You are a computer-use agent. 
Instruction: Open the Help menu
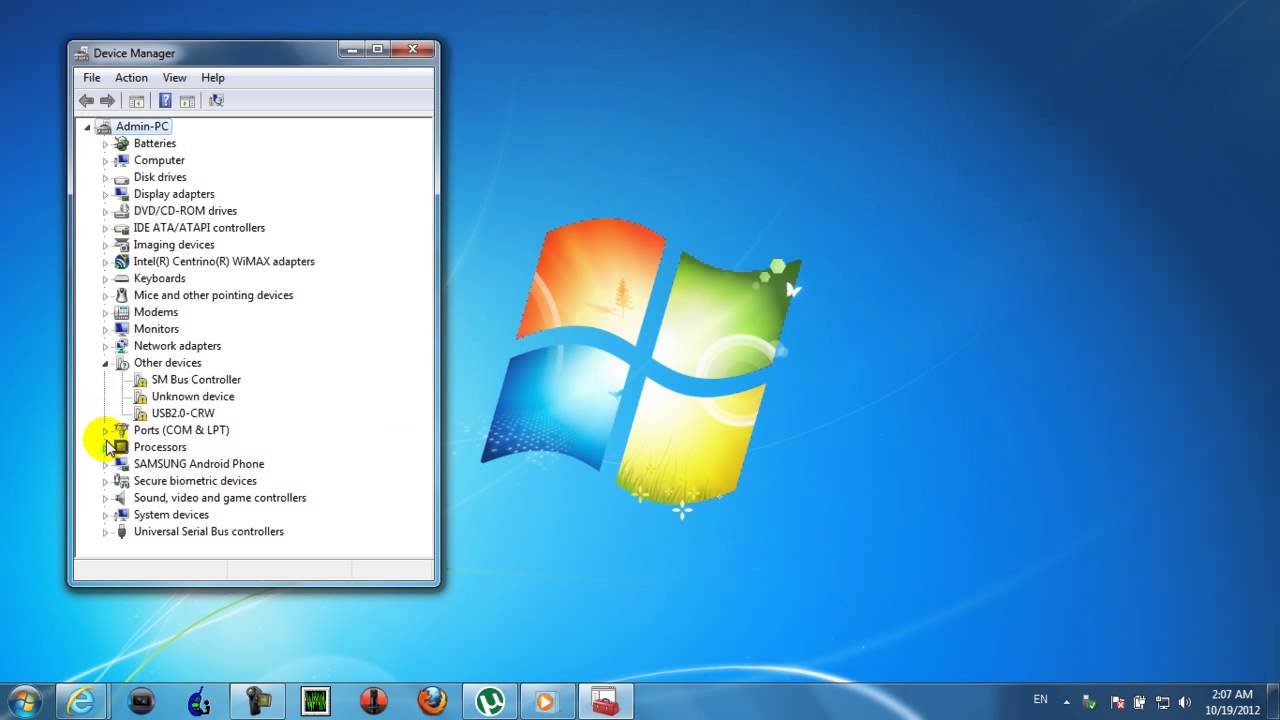click(213, 77)
